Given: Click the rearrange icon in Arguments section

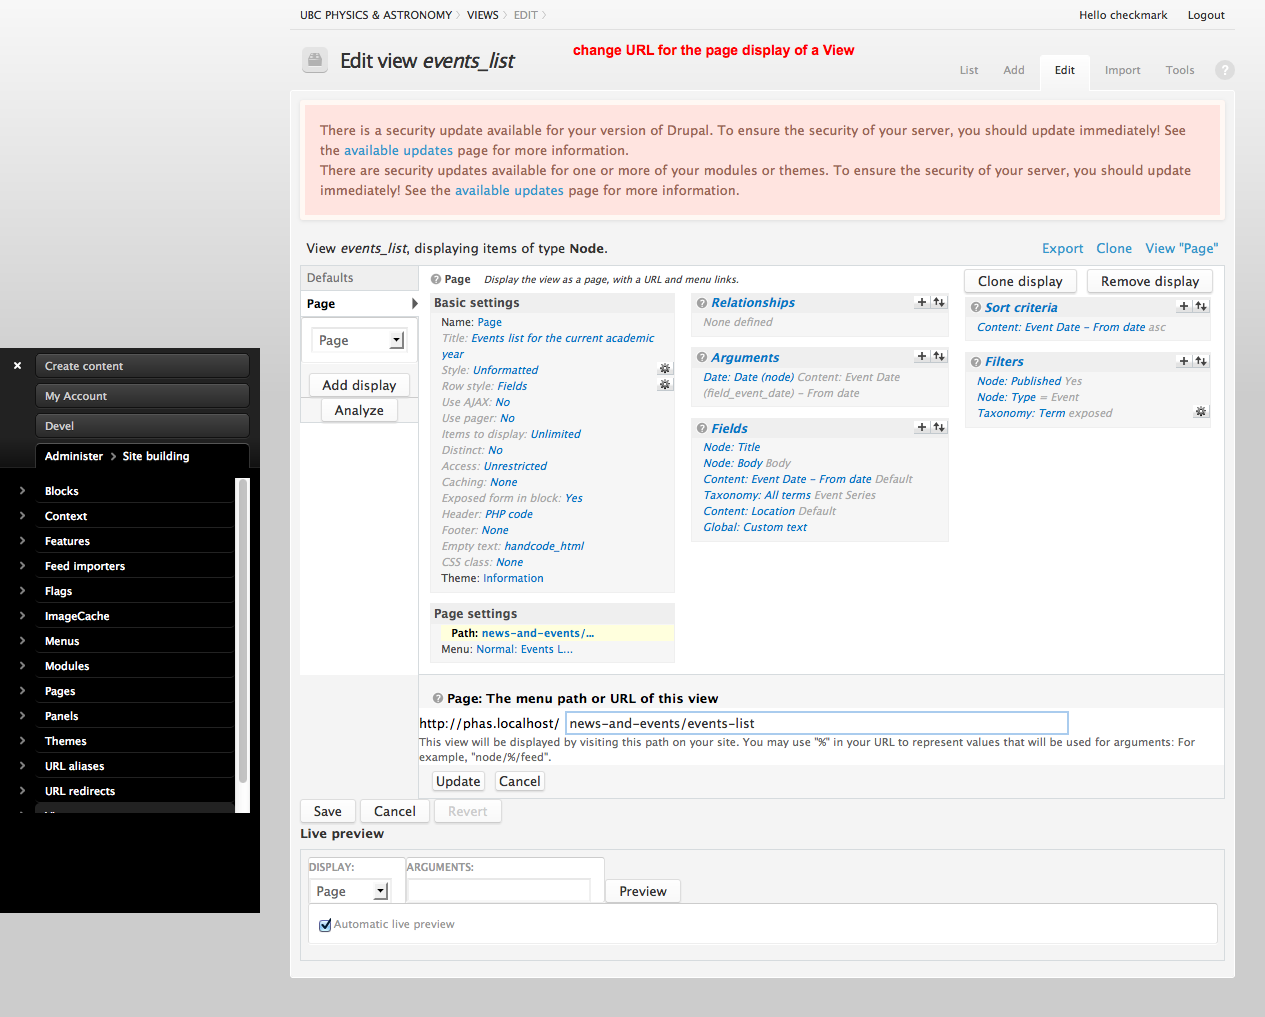Looking at the screenshot, I should [x=938, y=356].
